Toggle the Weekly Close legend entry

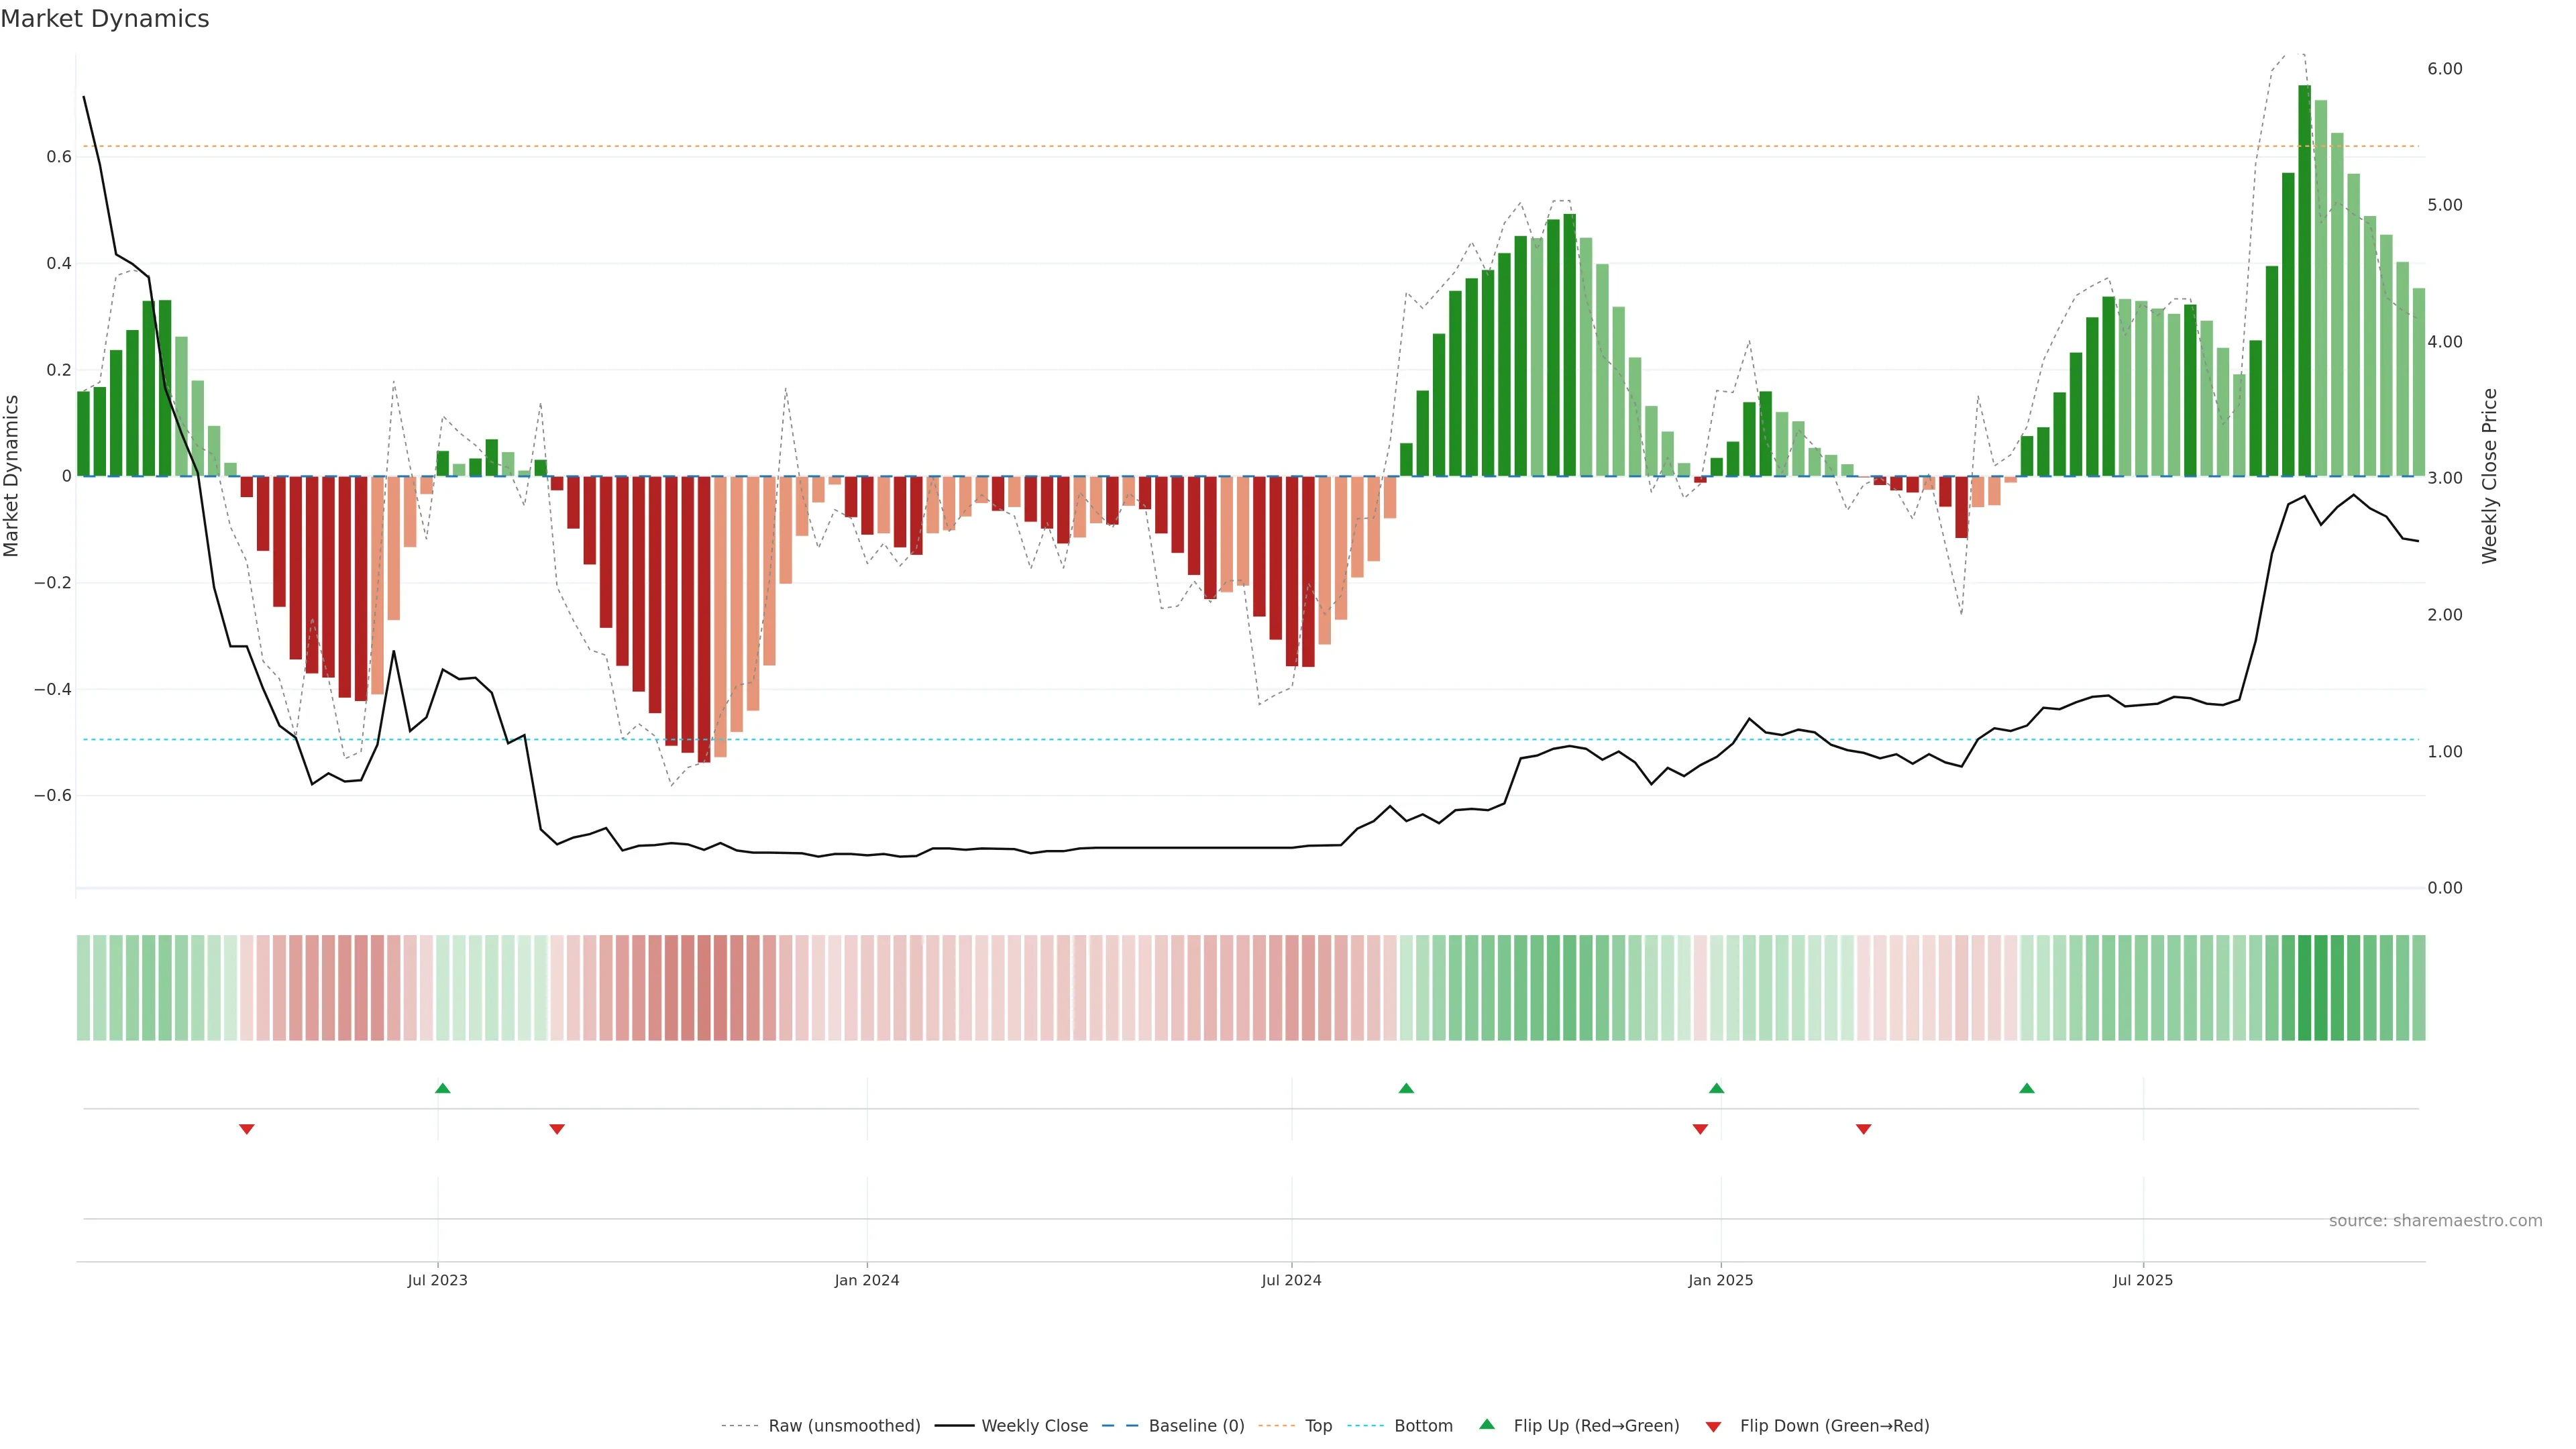[1034, 1426]
